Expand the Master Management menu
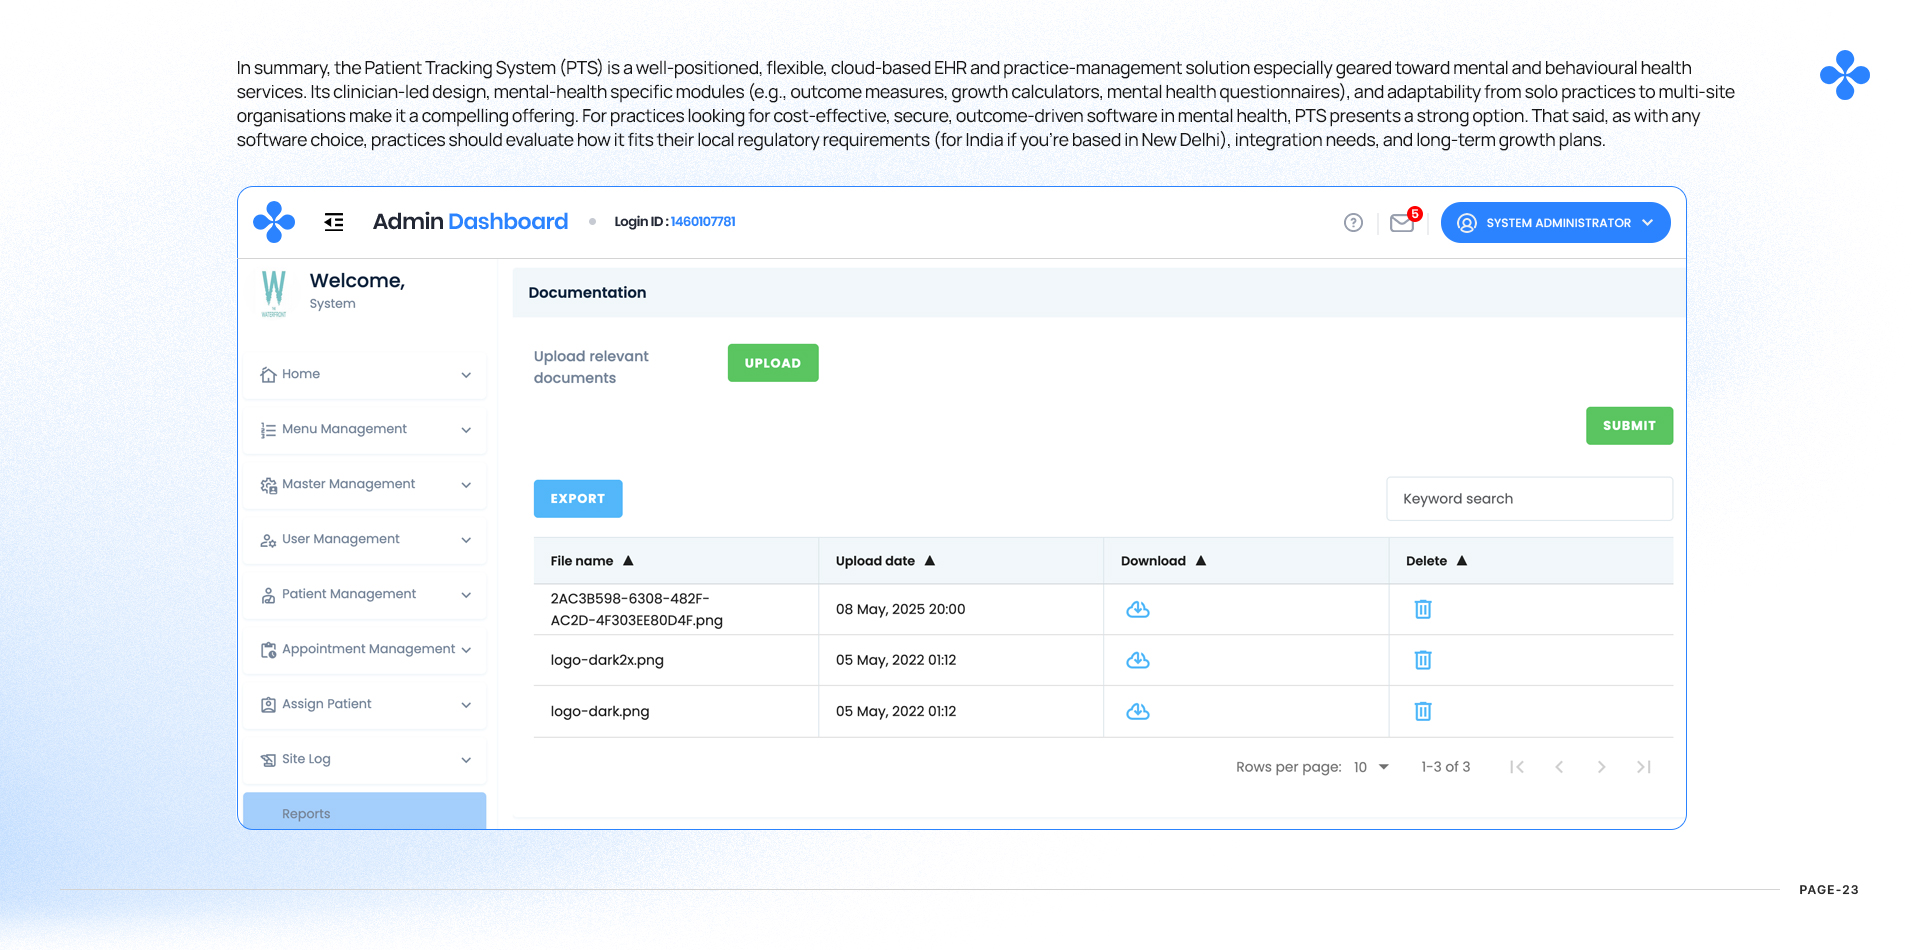 coord(364,484)
